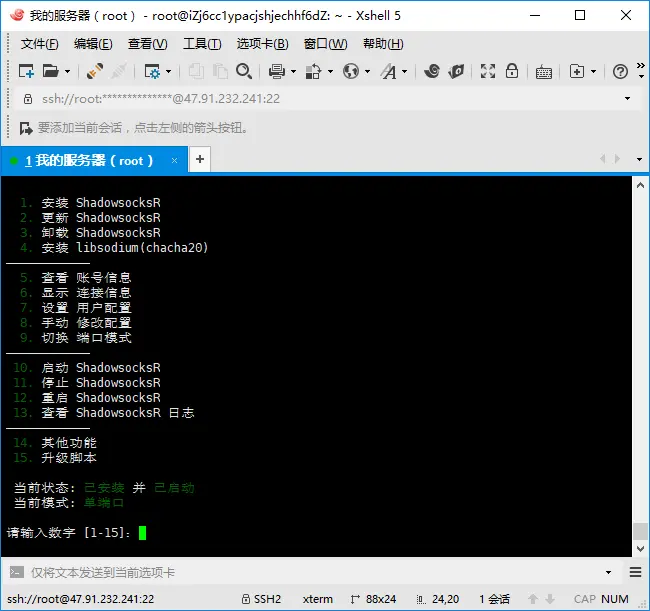Expand the properties gear dropdown arrow
Viewport: 650px width, 611px height.
[x=168, y=72]
